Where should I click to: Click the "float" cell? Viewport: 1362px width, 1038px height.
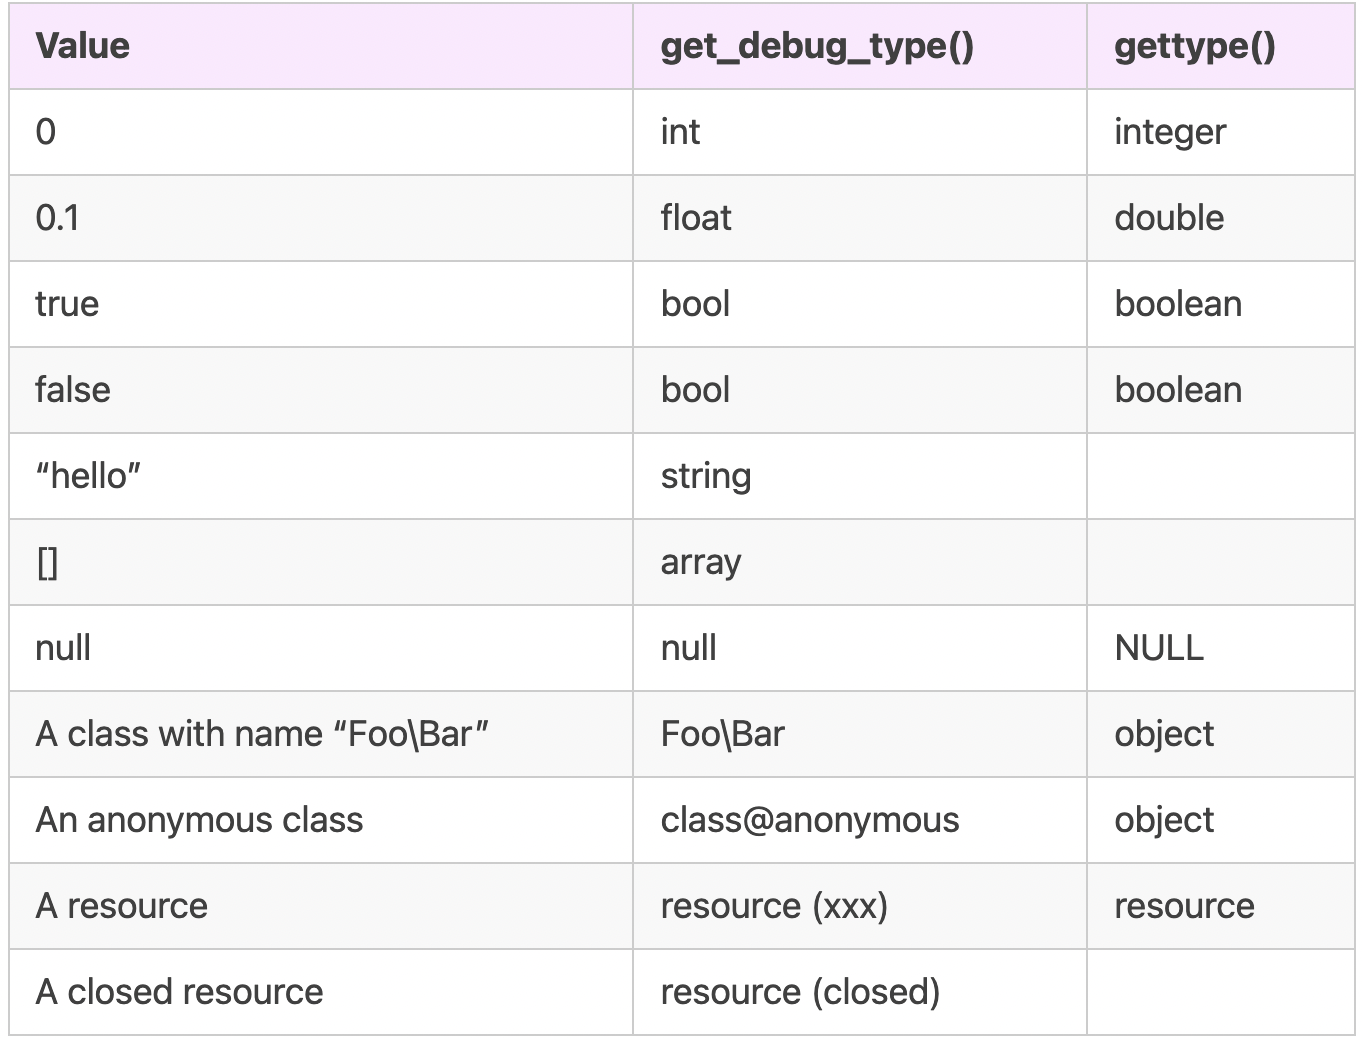(696, 218)
